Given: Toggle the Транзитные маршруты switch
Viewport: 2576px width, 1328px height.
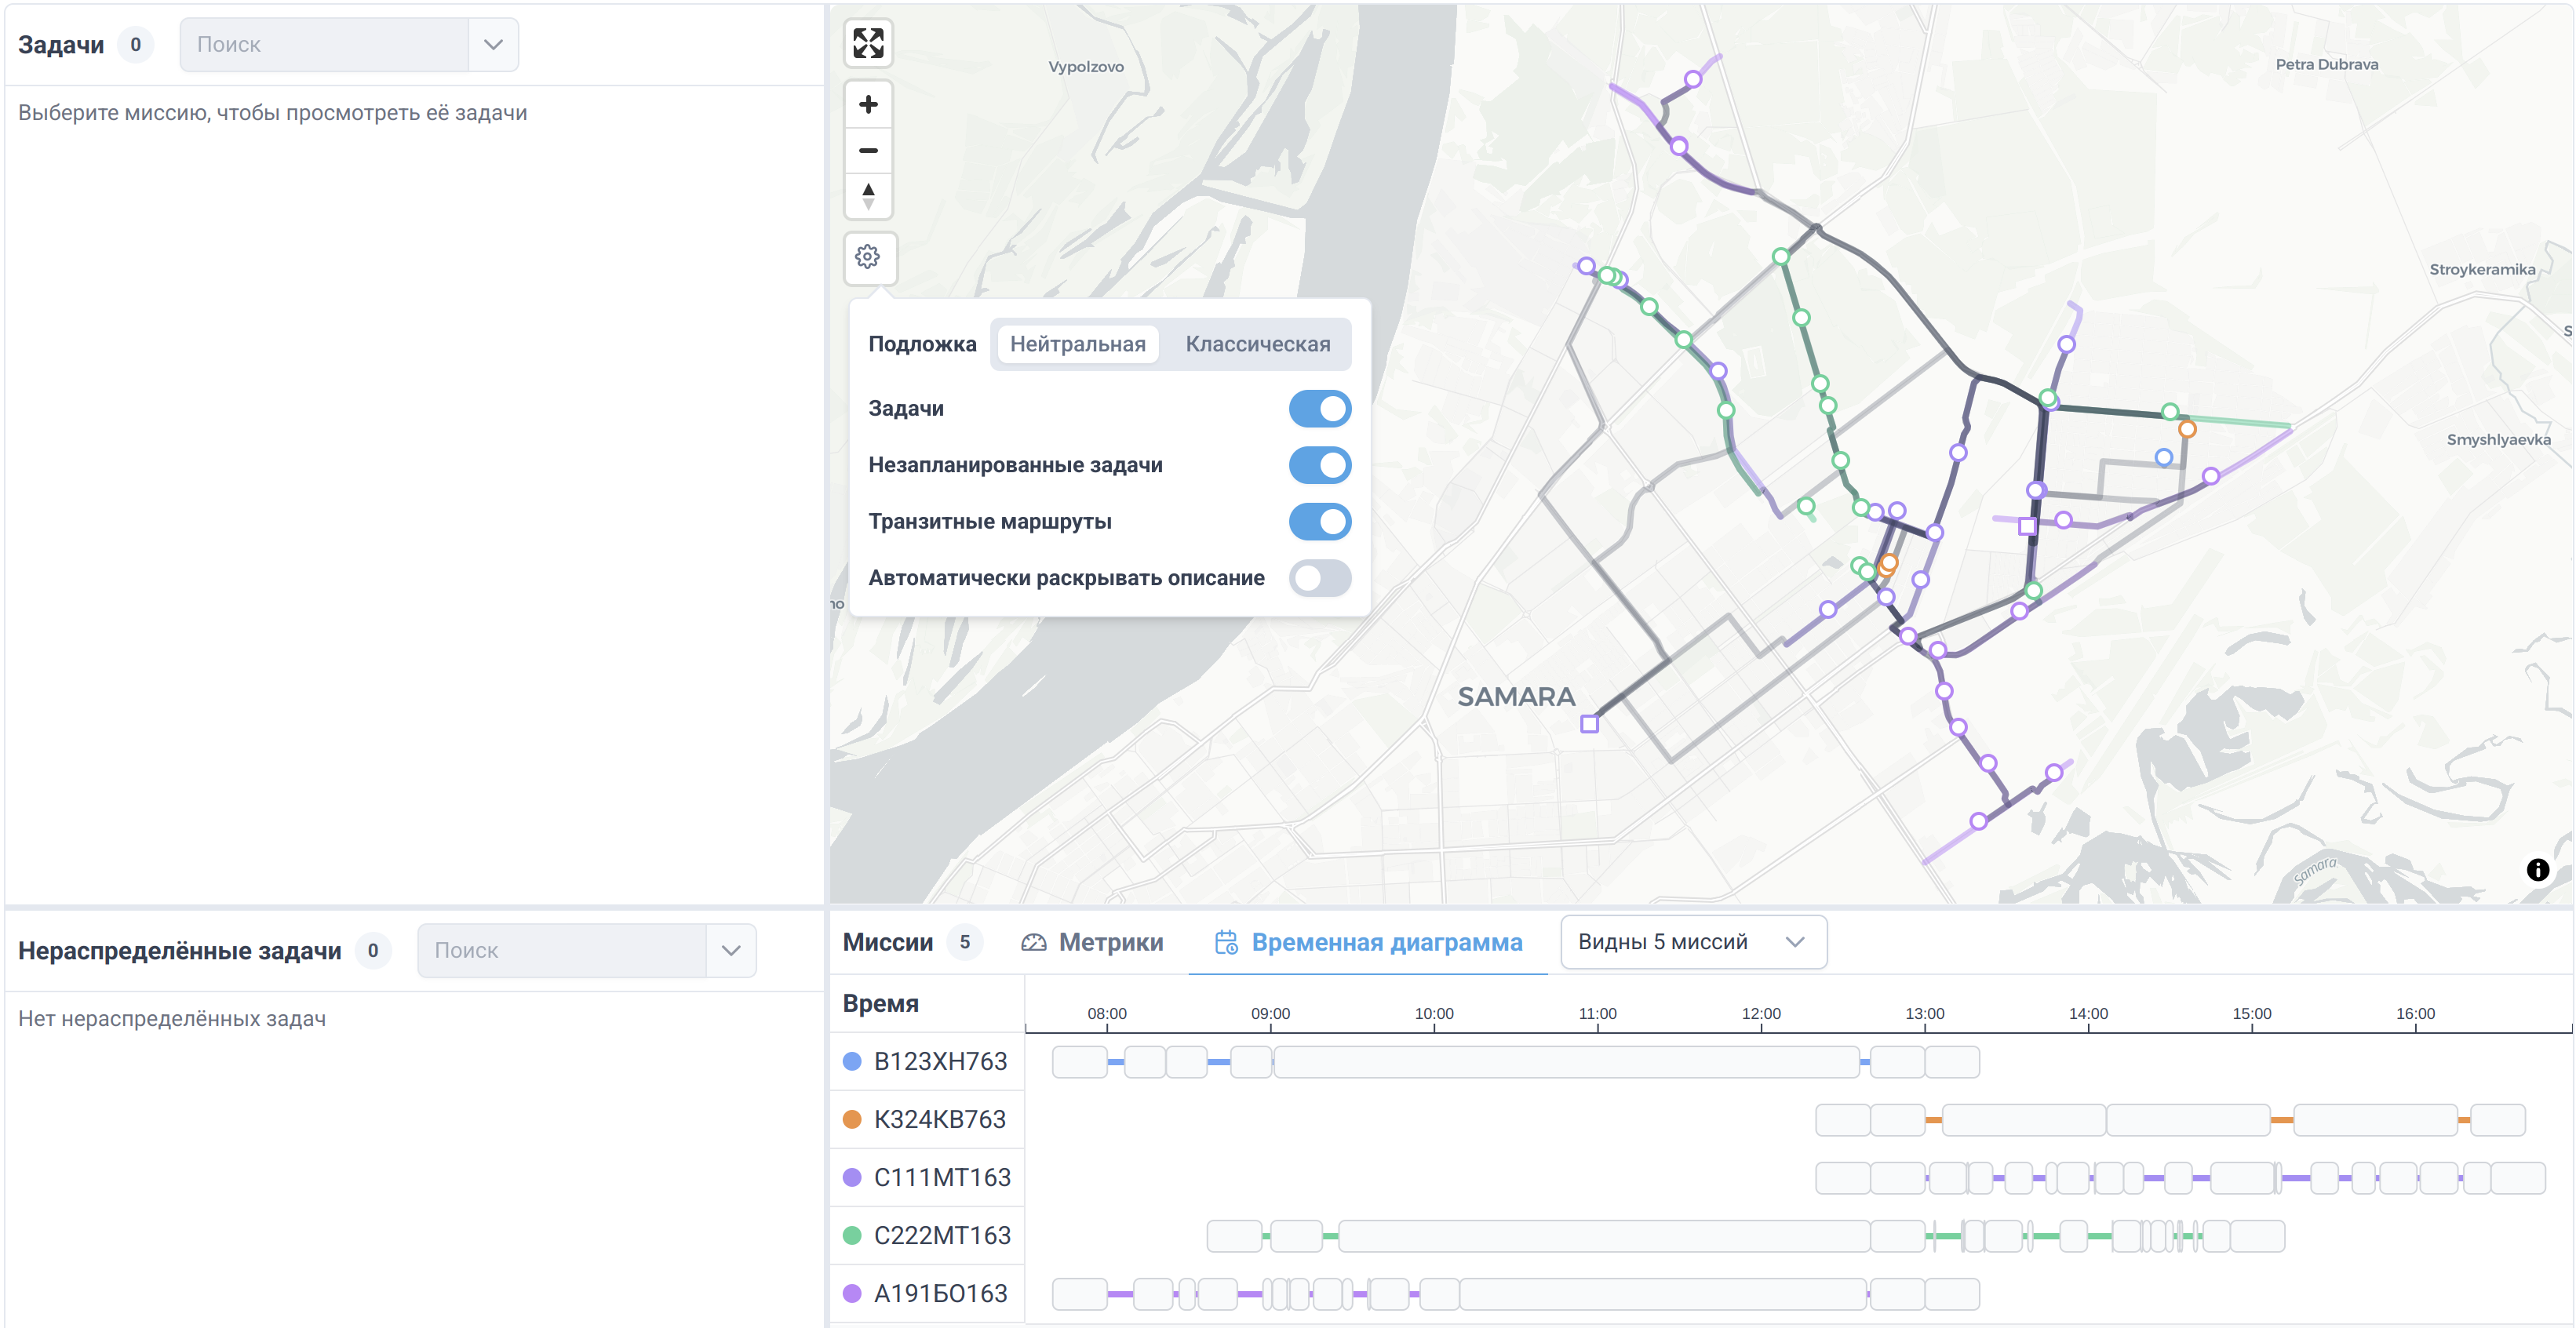Looking at the screenshot, I should (x=1320, y=521).
